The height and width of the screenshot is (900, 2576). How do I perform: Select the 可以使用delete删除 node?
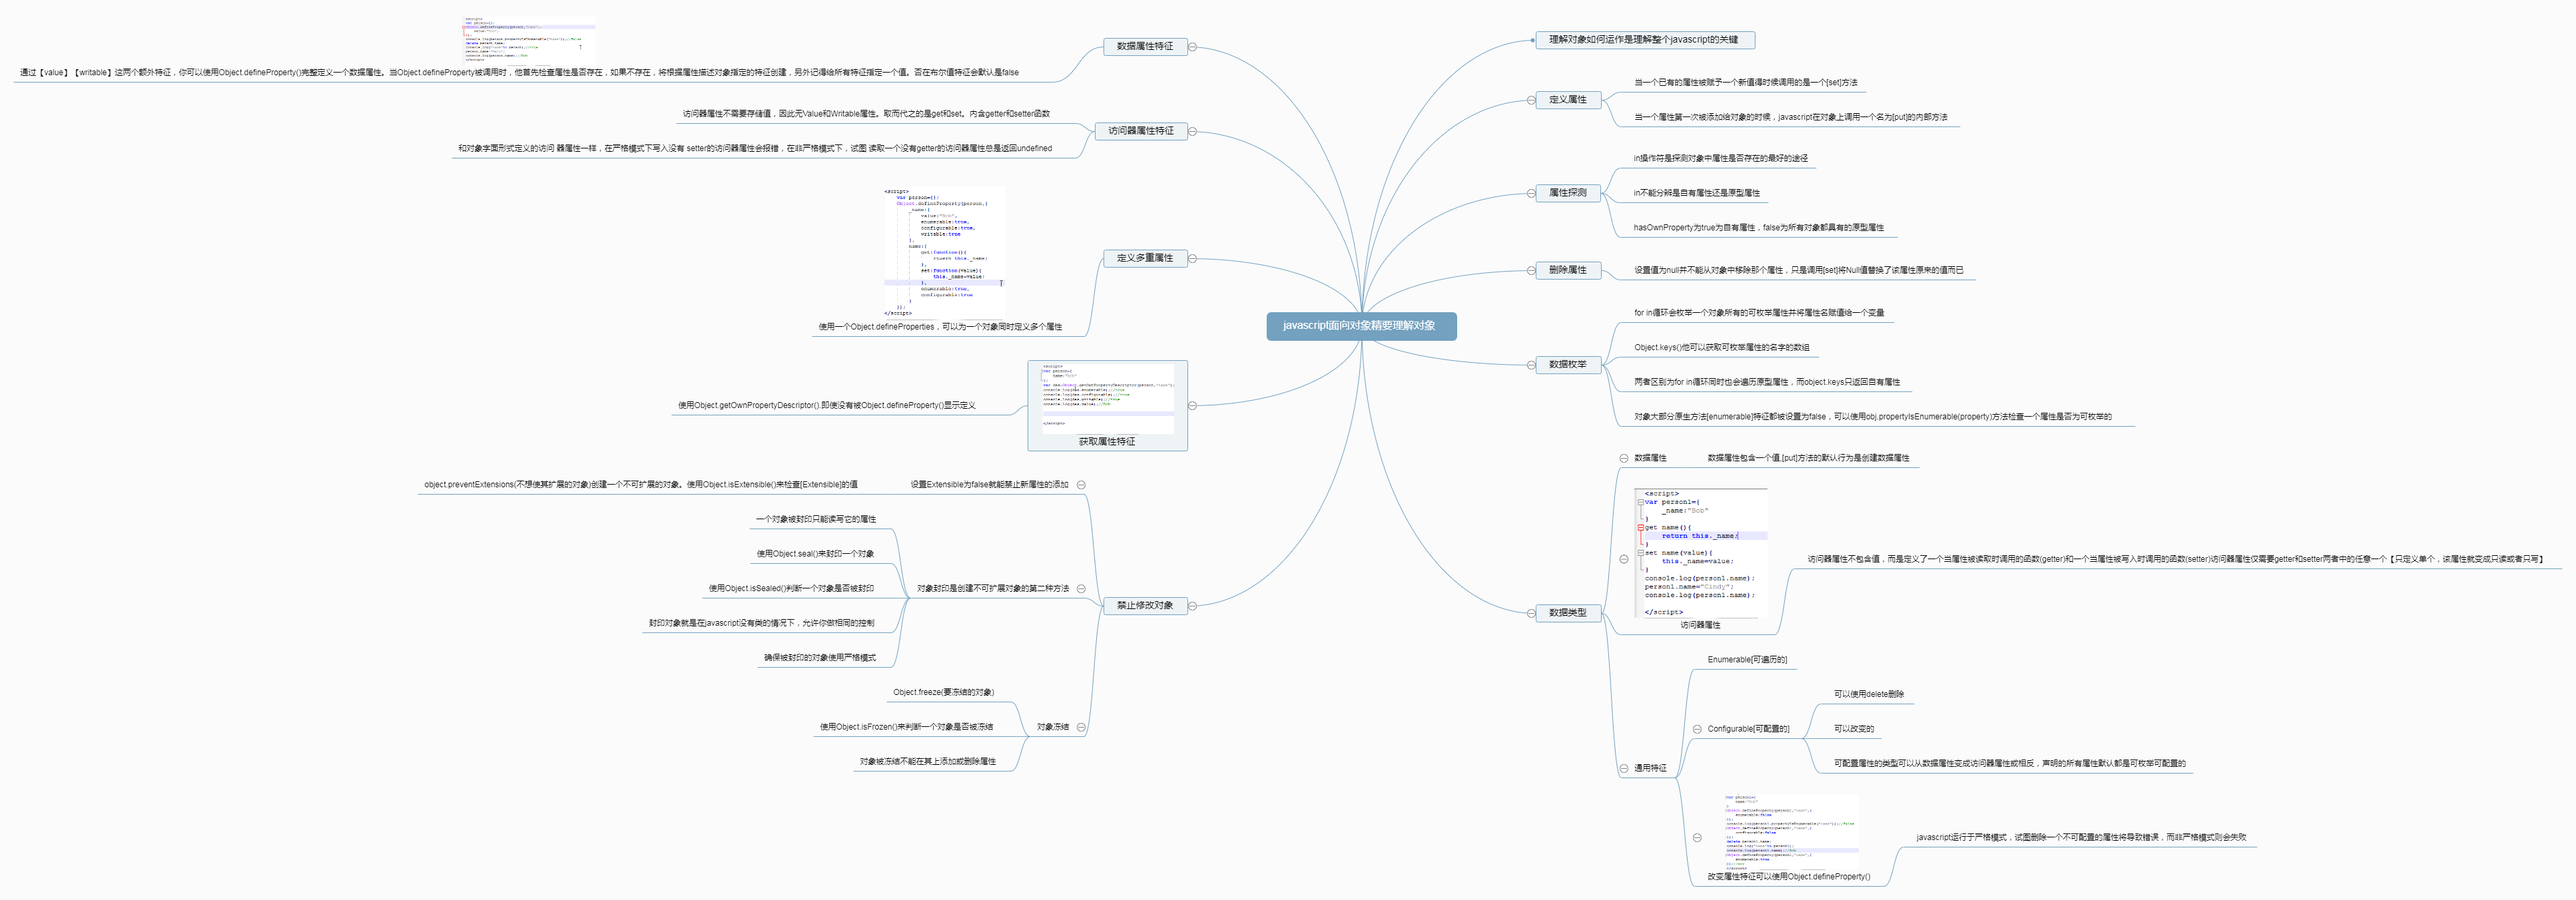pyautogui.click(x=1869, y=694)
